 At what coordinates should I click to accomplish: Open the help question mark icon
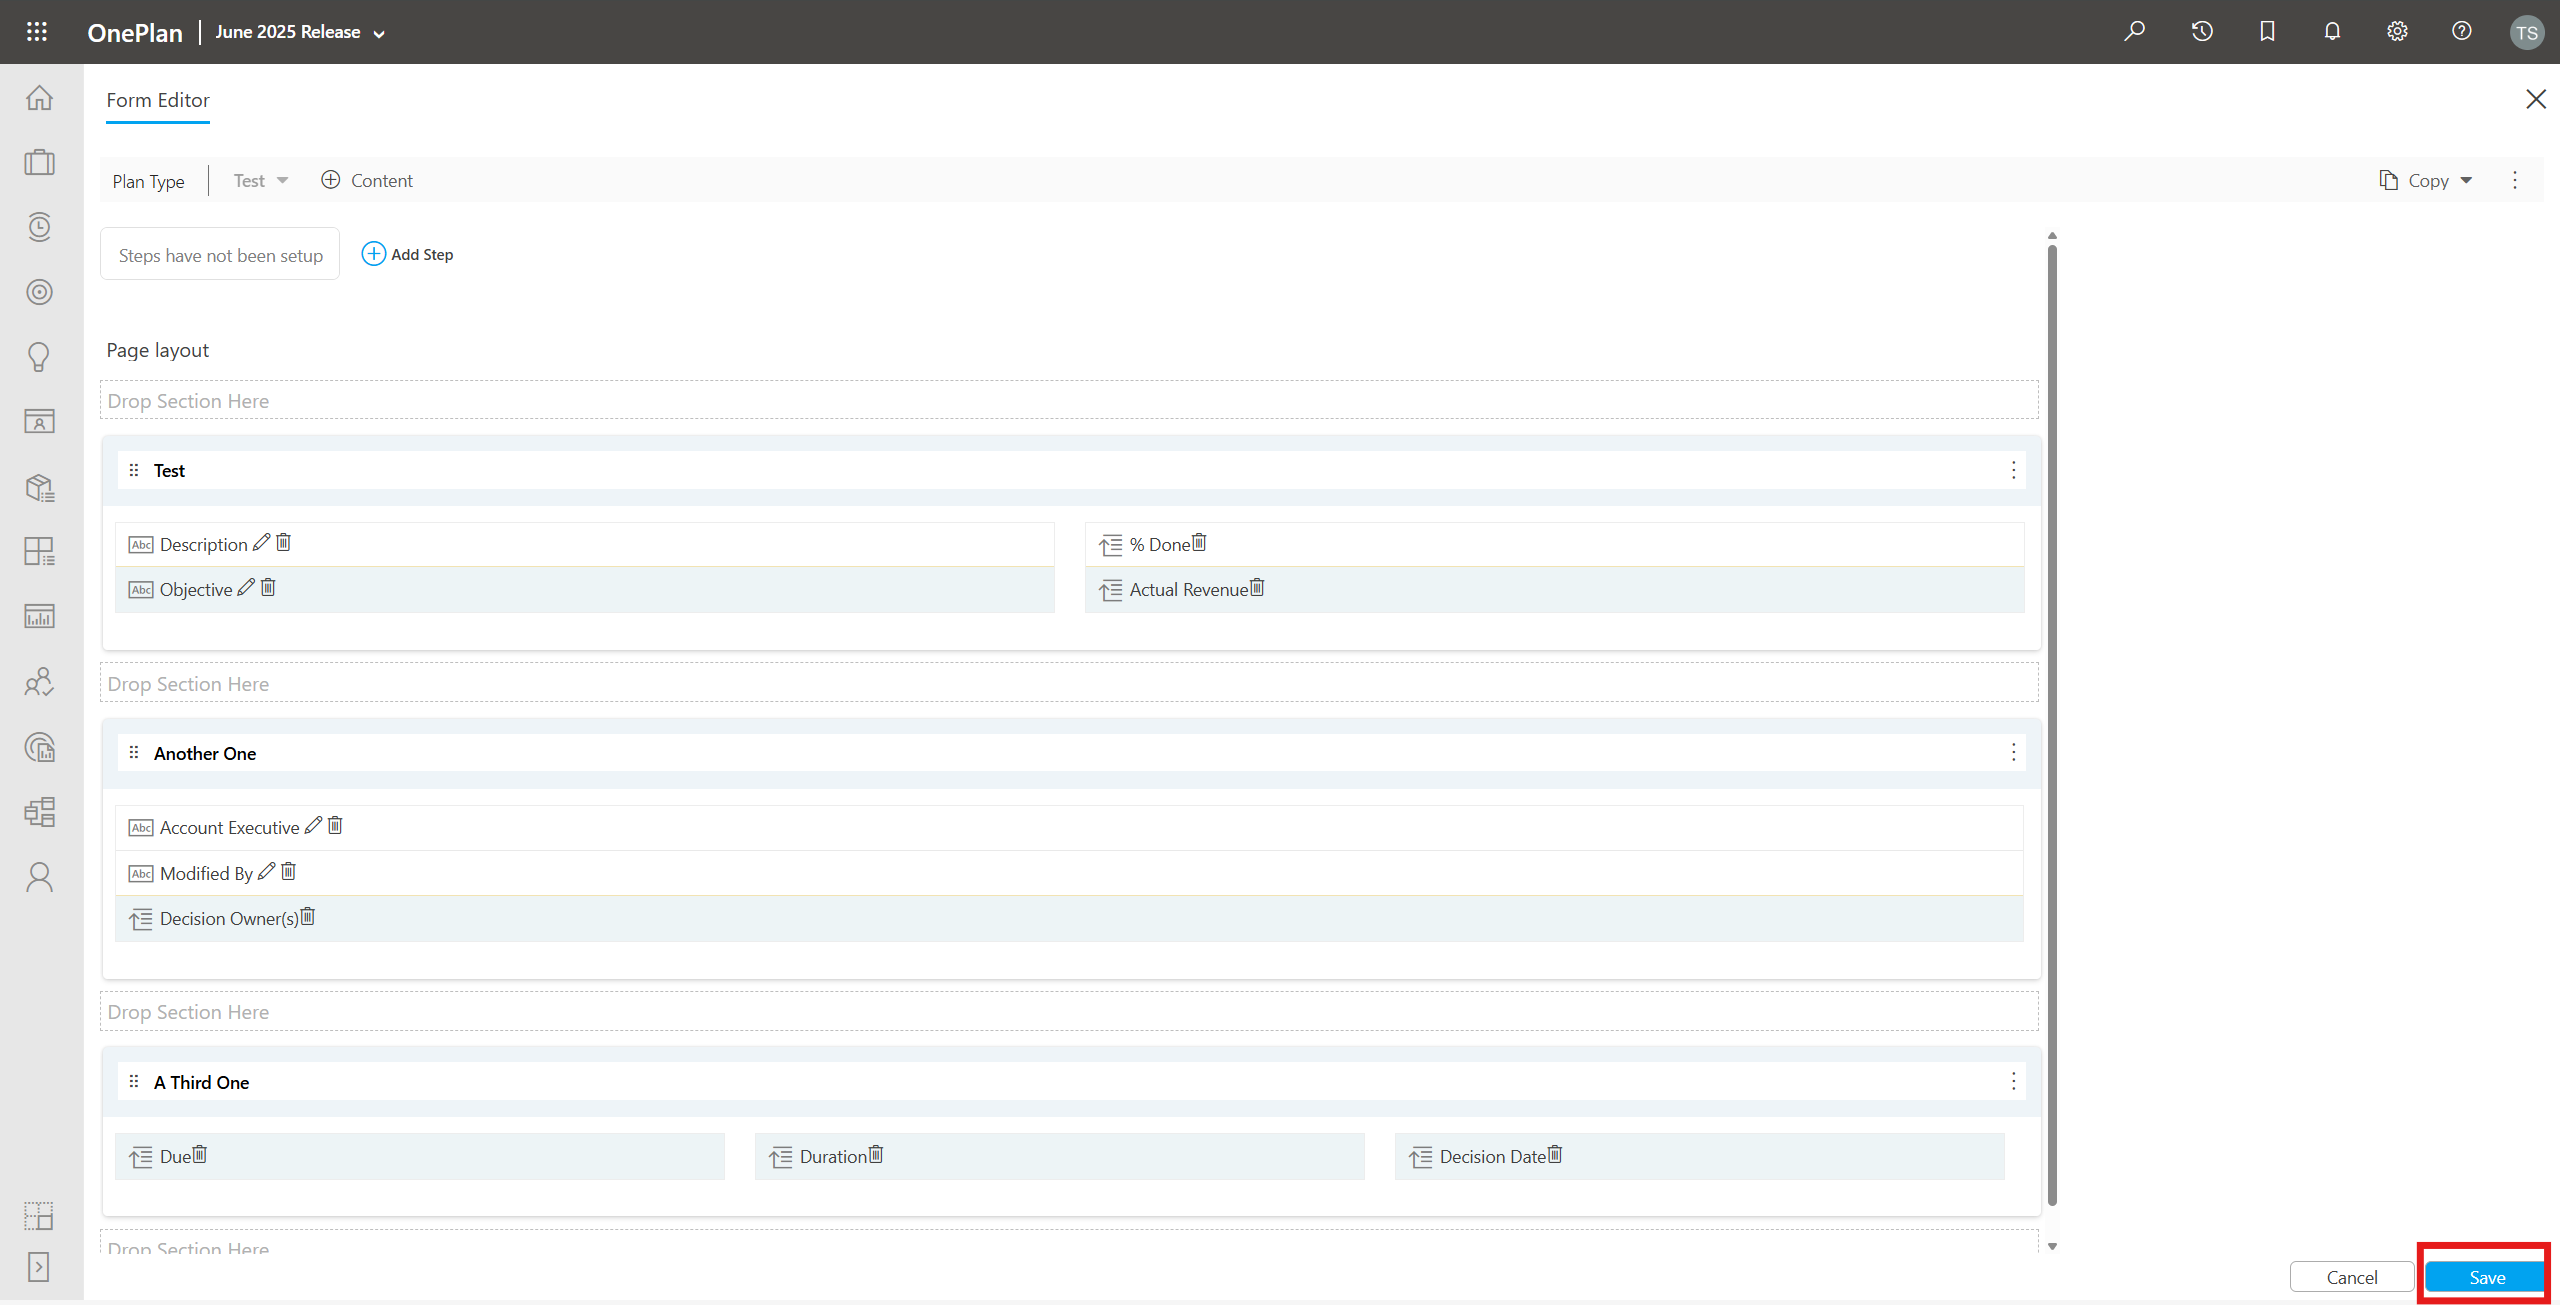(x=2462, y=31)
